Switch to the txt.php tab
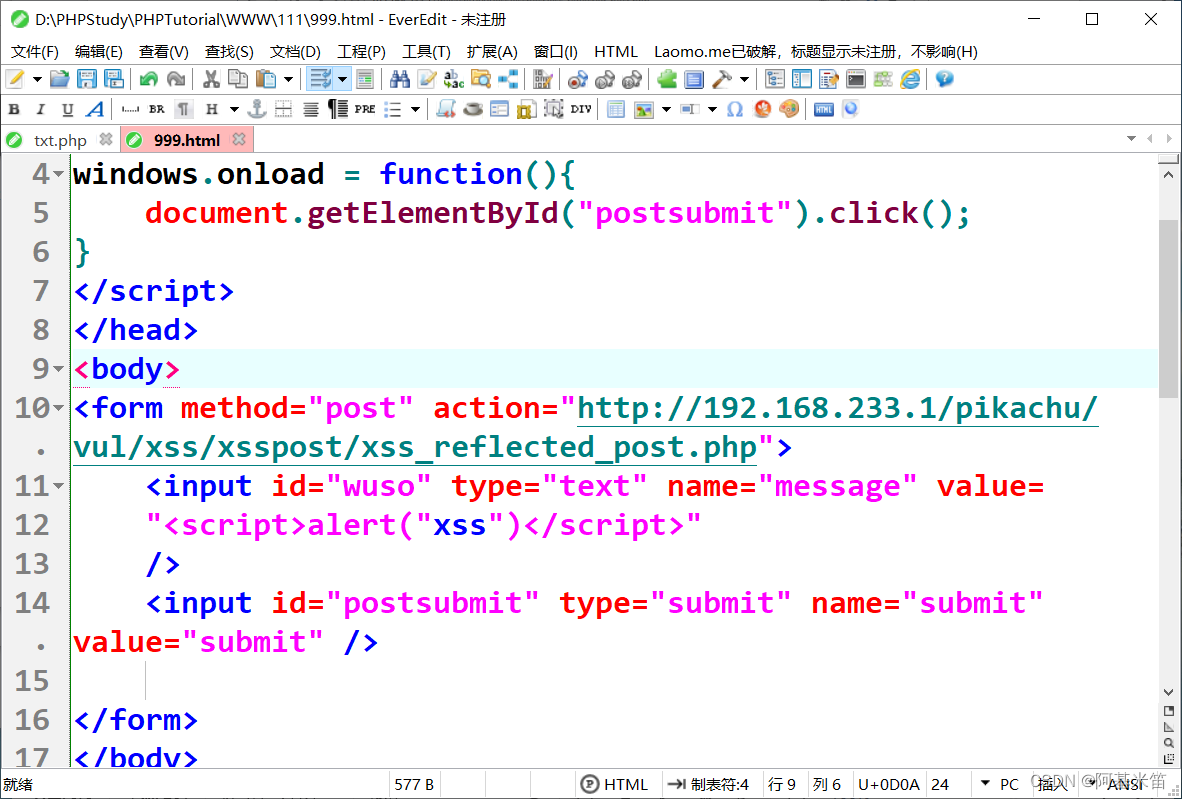The height and width of the screenshot is (799, 1182). pos(60,140)
